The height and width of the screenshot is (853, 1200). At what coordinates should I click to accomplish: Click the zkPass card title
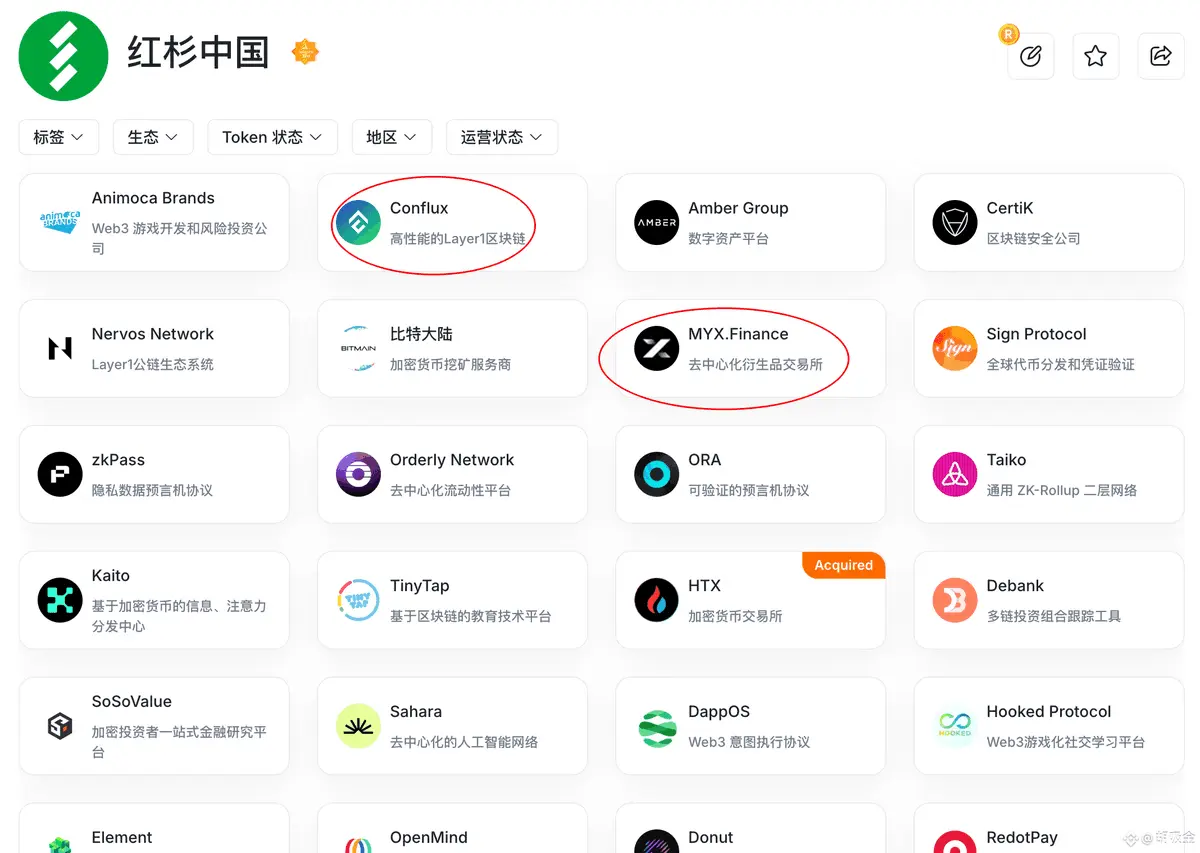pos(118,460)
